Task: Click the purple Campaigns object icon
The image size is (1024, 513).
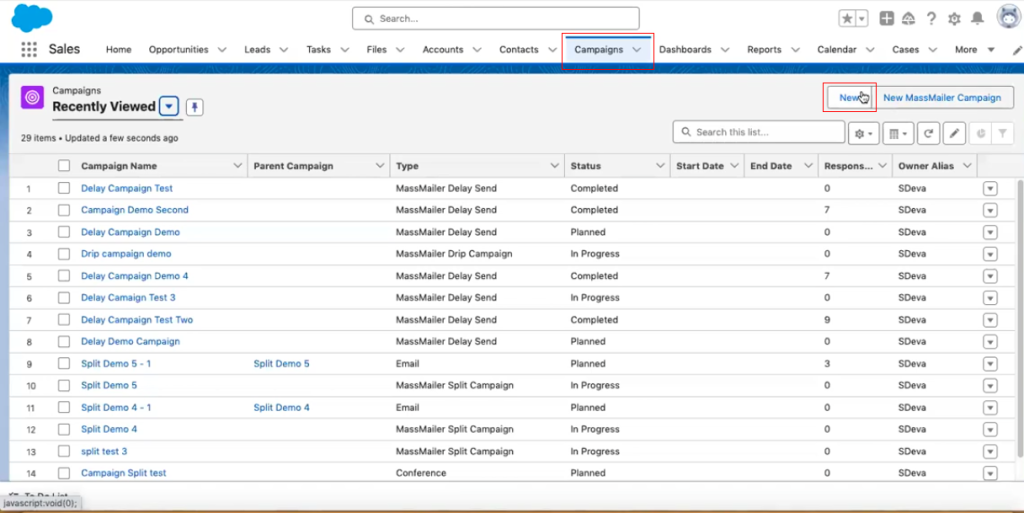Action: [32, 97]
